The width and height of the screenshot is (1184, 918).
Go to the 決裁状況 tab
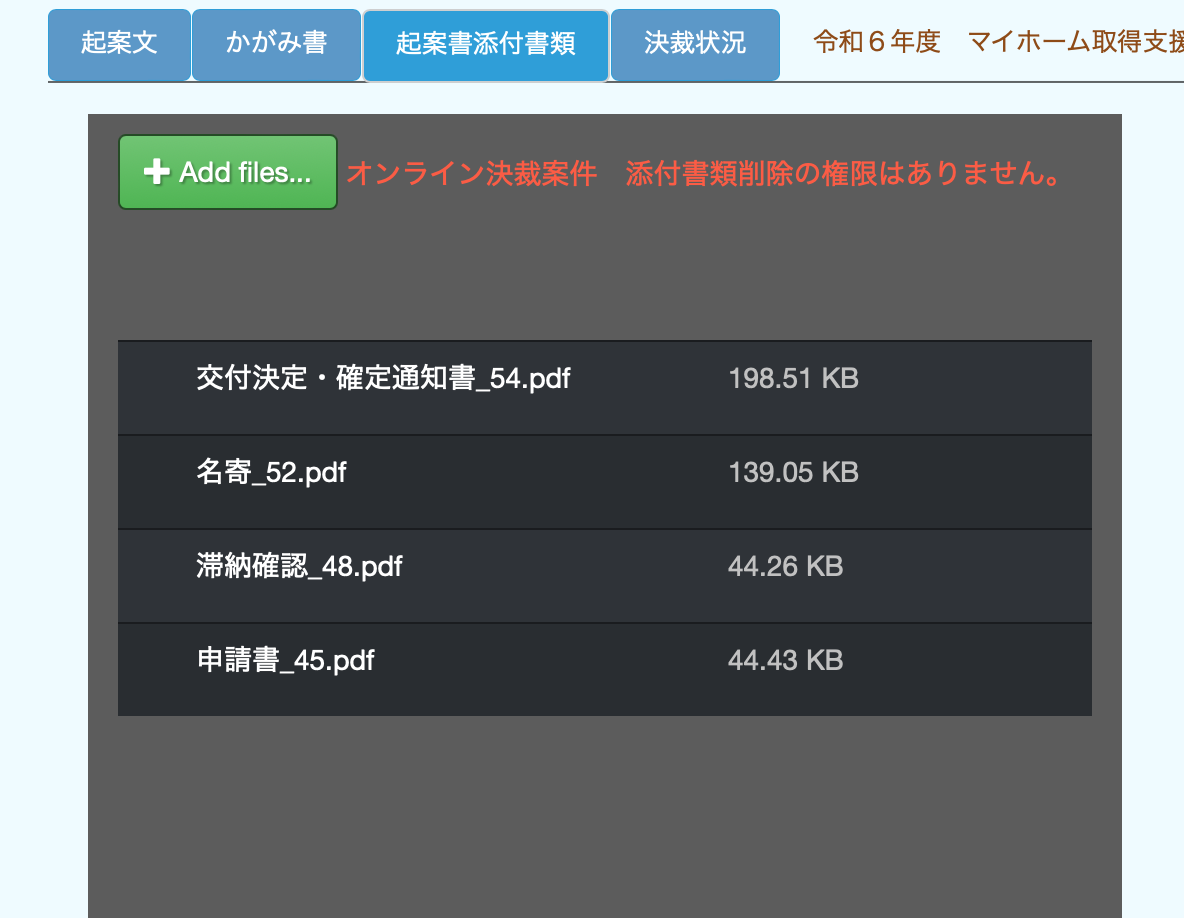[695, 45]
